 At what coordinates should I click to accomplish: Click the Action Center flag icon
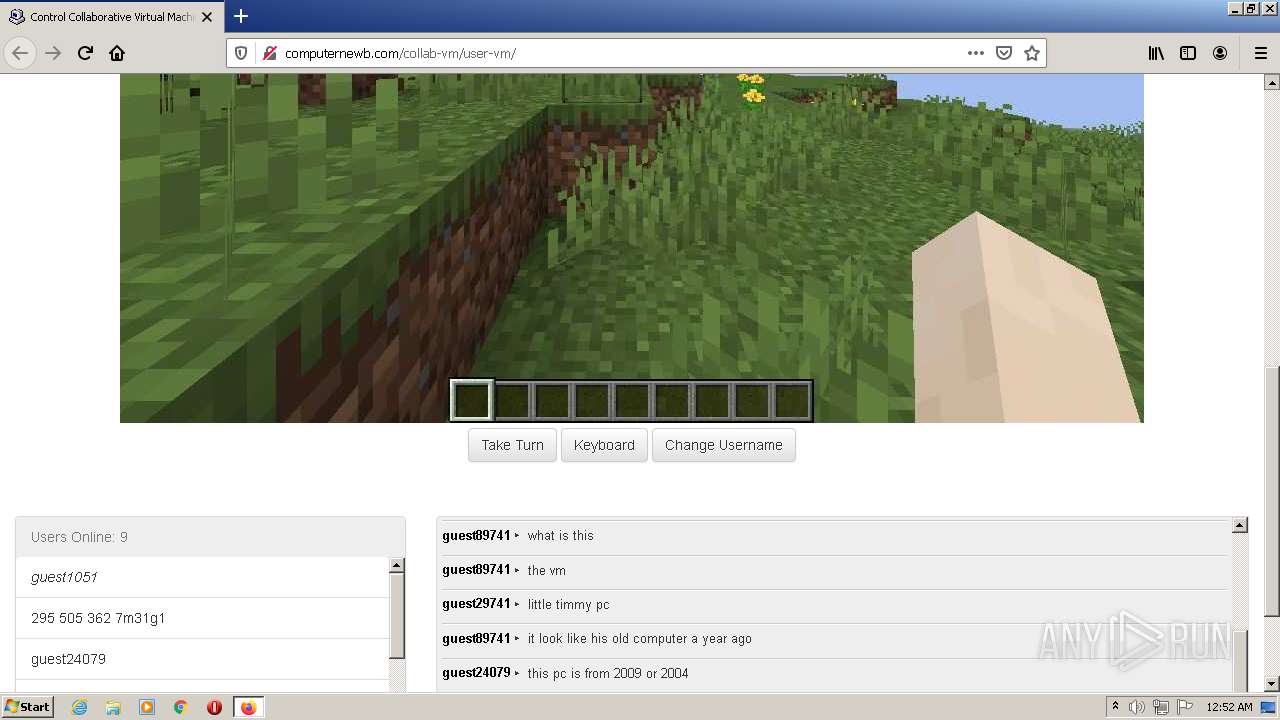(1185, 707)
